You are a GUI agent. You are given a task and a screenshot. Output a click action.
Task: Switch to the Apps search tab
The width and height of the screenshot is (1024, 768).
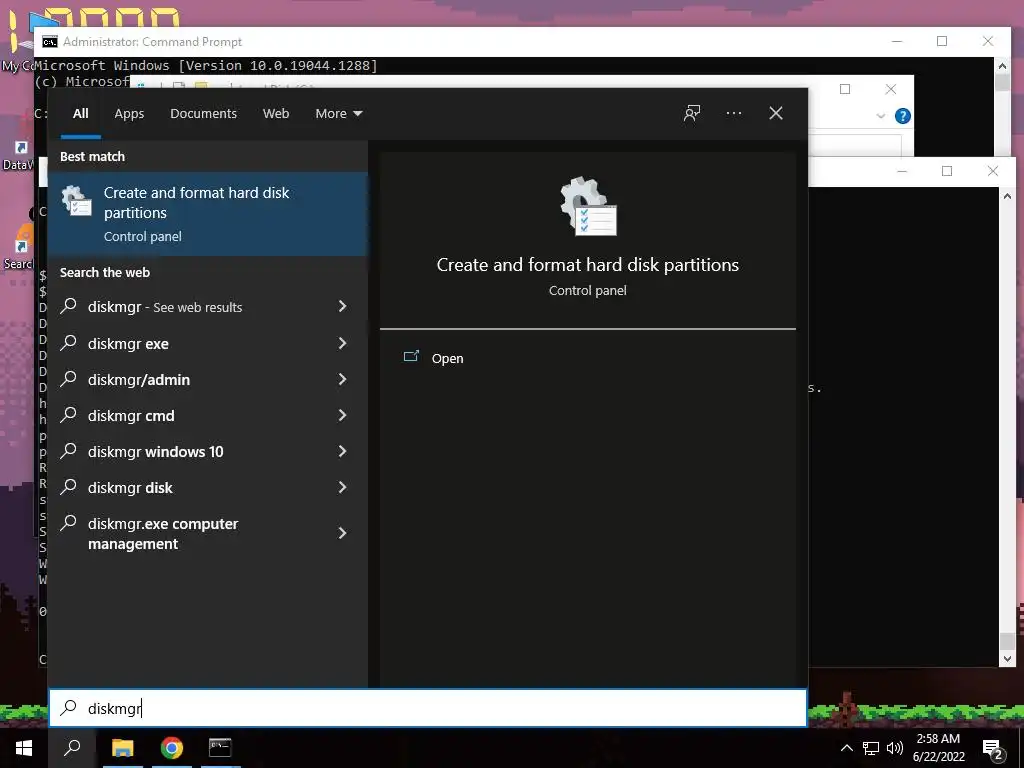(129, 114)
